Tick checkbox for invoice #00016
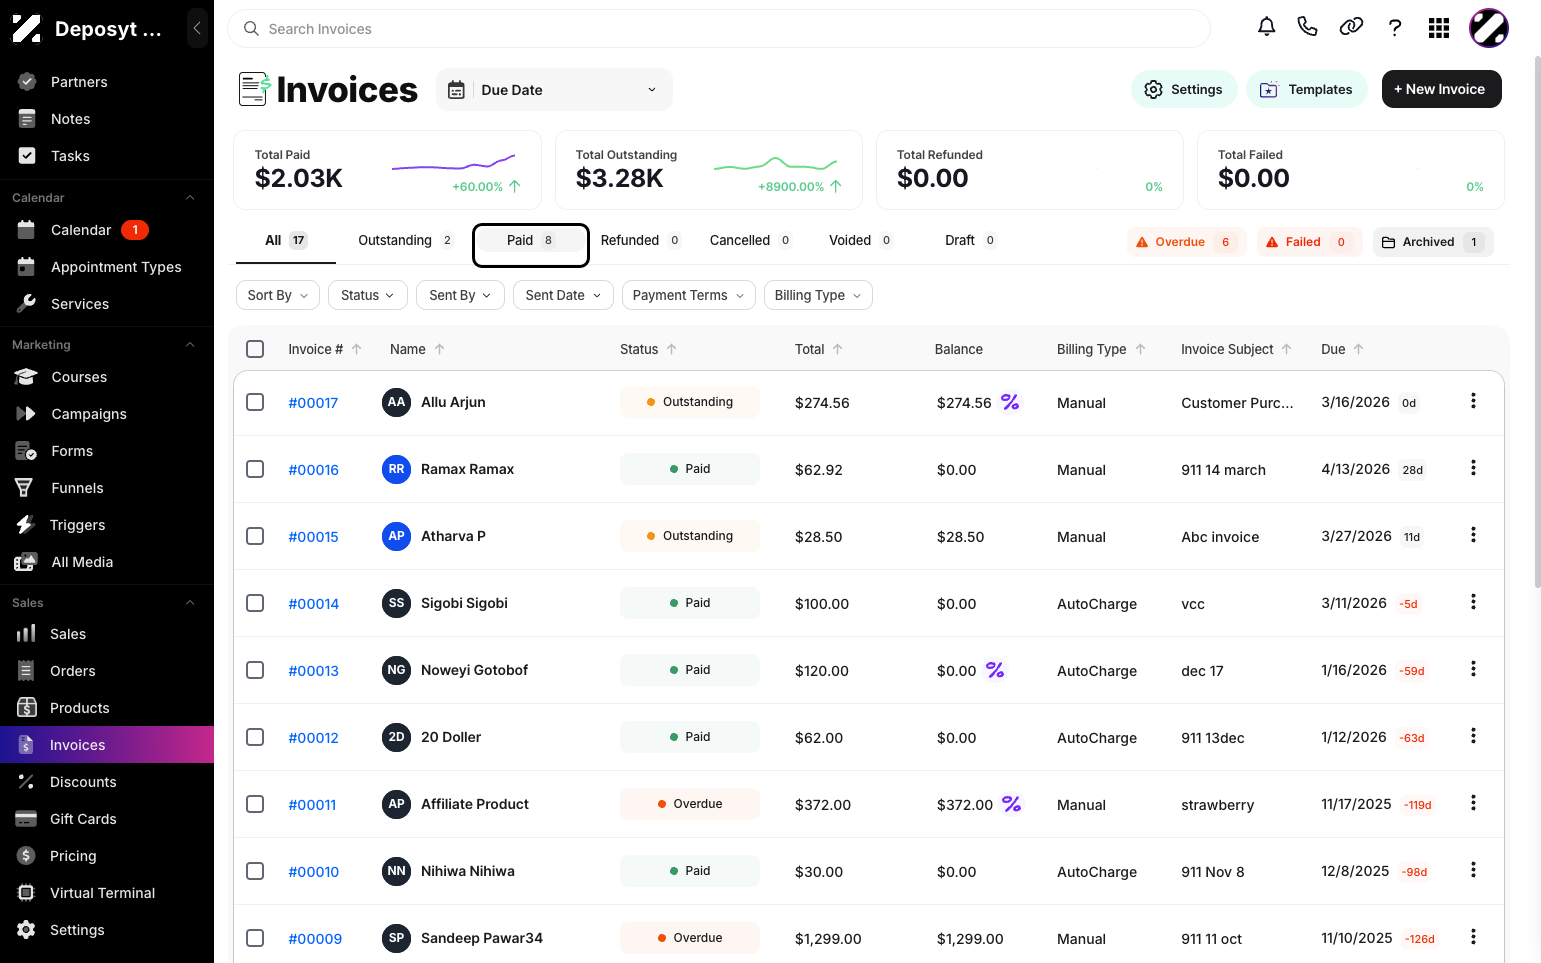 [255, 469]
